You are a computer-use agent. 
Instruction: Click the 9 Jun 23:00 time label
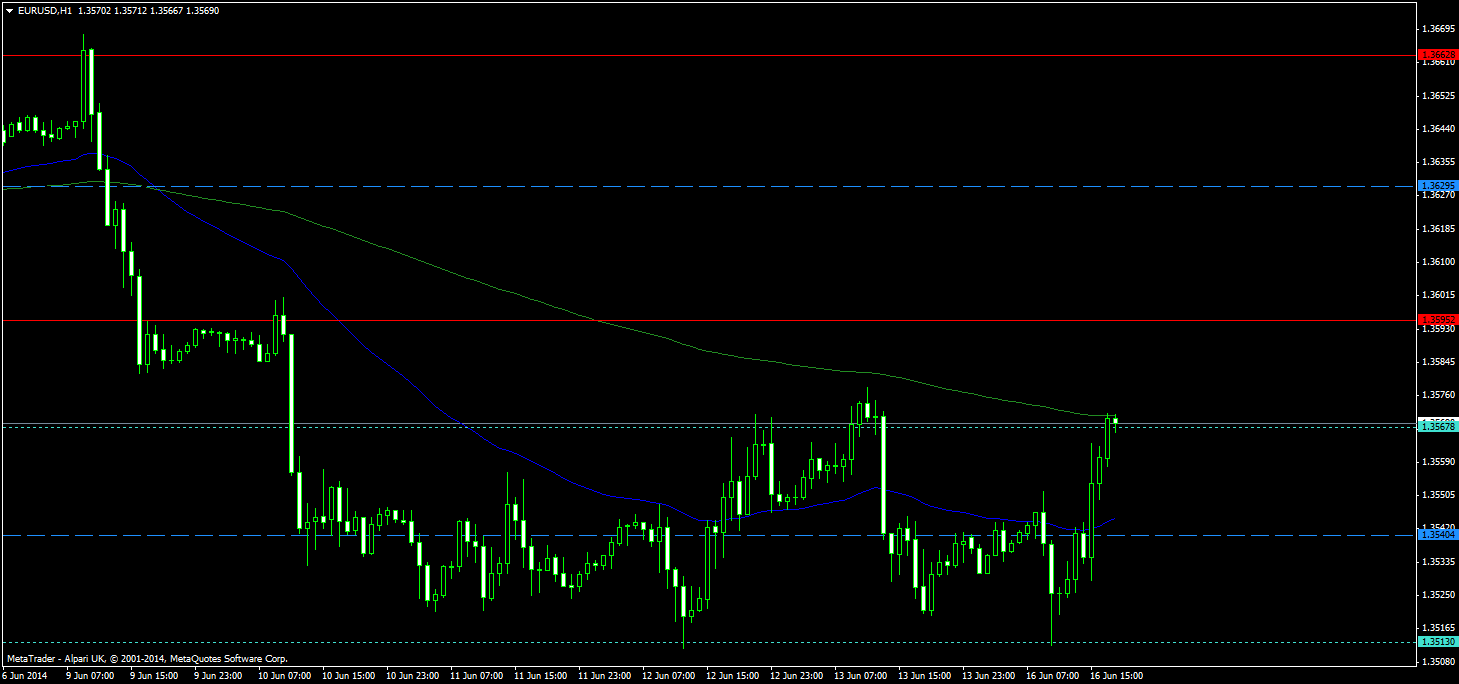click(x=217, y=676)
